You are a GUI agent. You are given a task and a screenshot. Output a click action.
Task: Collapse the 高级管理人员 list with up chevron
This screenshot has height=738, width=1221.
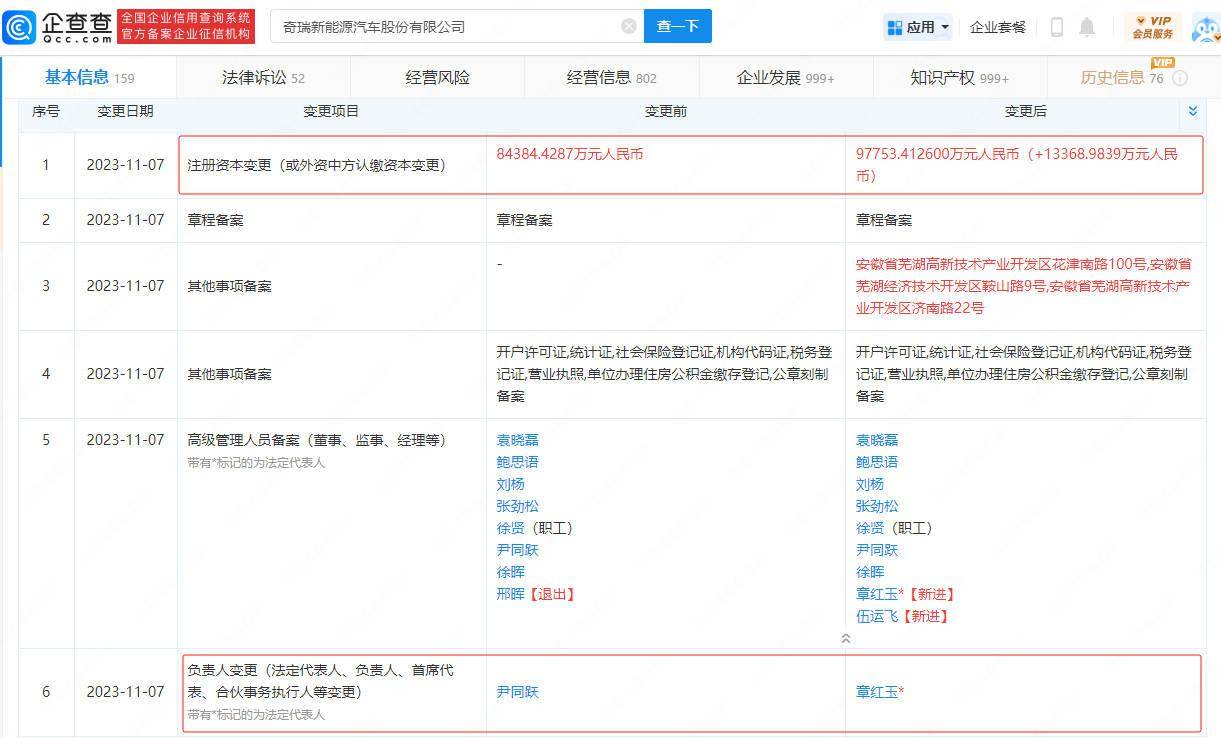(x=846, y=638)
